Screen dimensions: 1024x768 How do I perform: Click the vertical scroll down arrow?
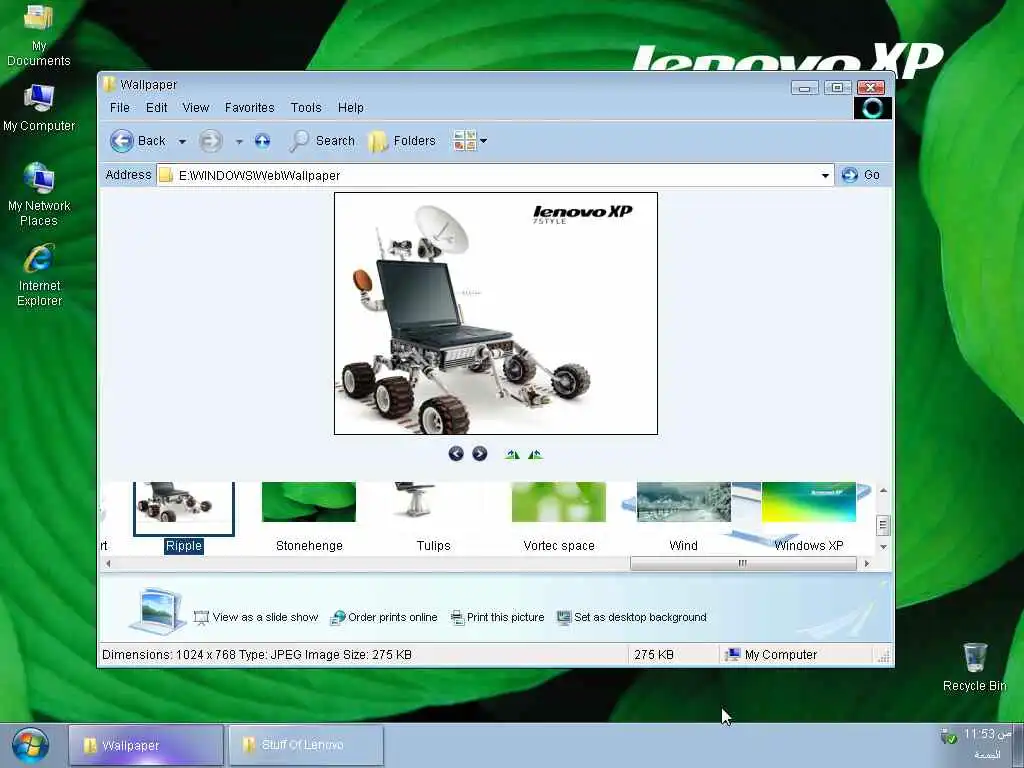883,547
